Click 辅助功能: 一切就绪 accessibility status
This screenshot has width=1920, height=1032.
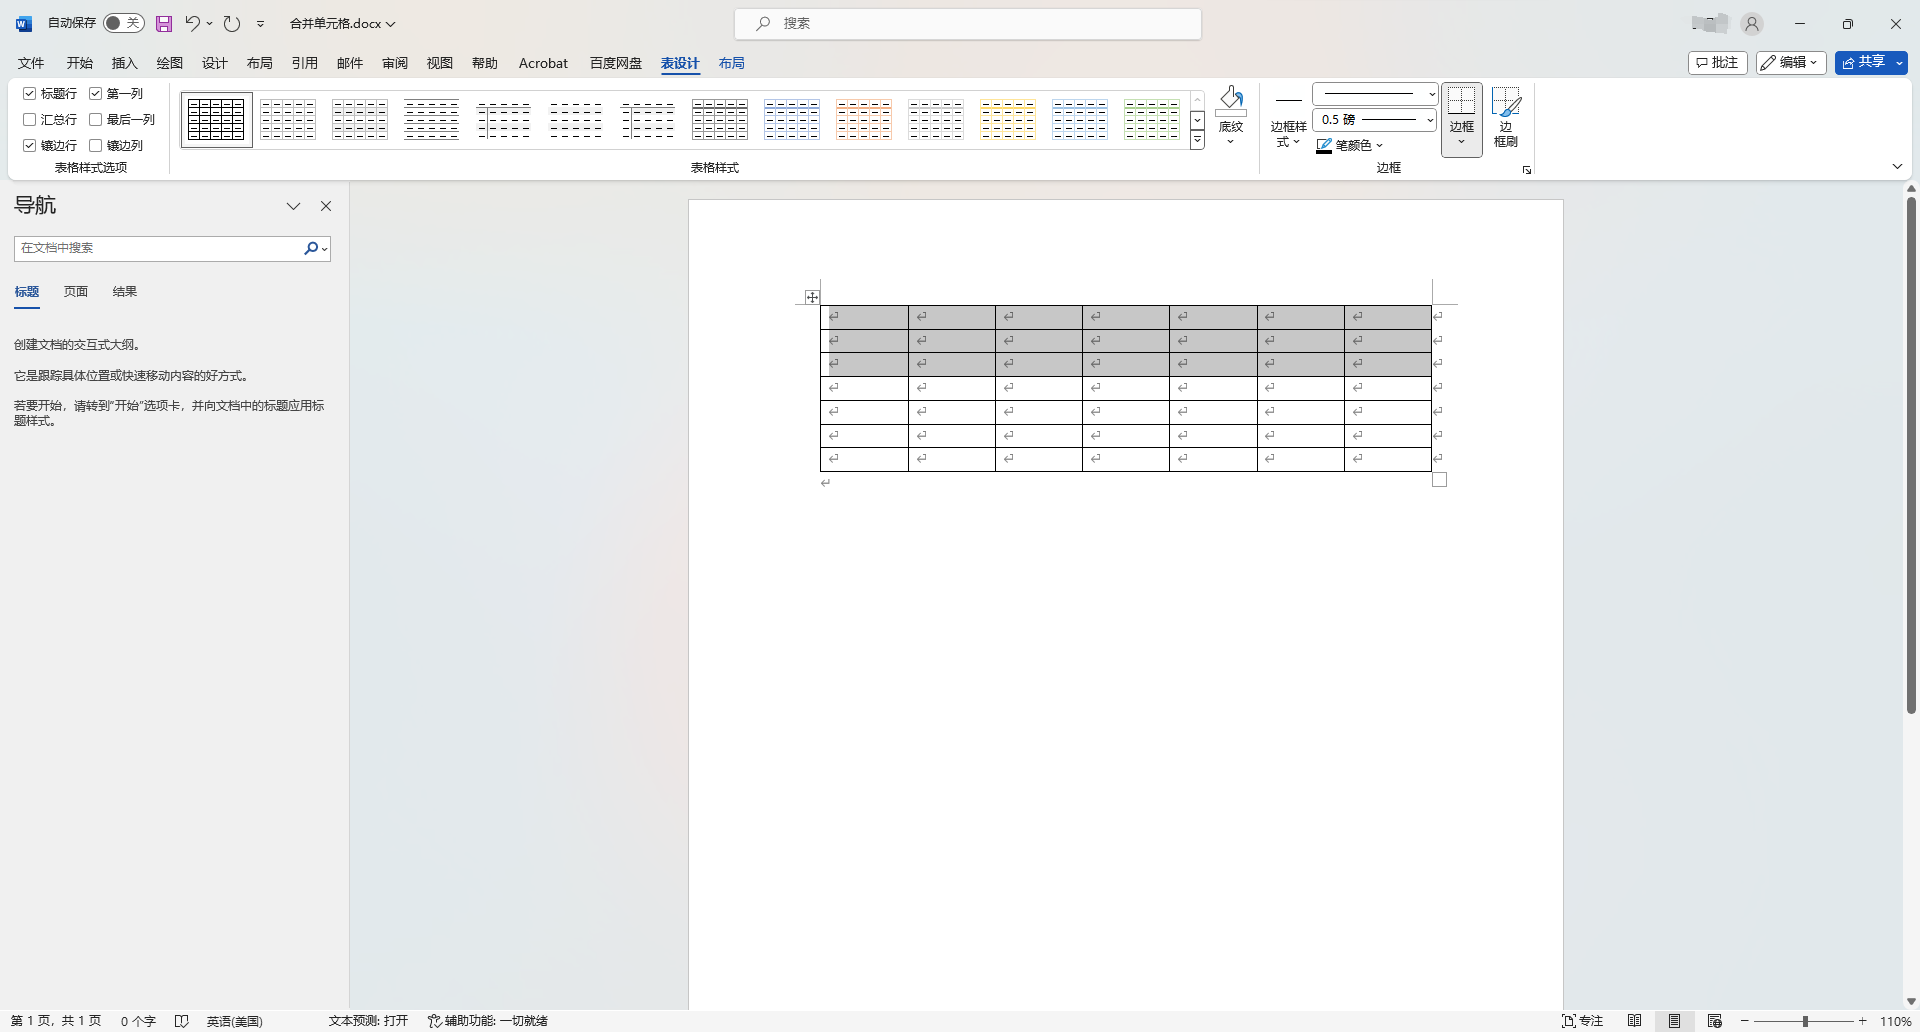(x=488, y=1021)
